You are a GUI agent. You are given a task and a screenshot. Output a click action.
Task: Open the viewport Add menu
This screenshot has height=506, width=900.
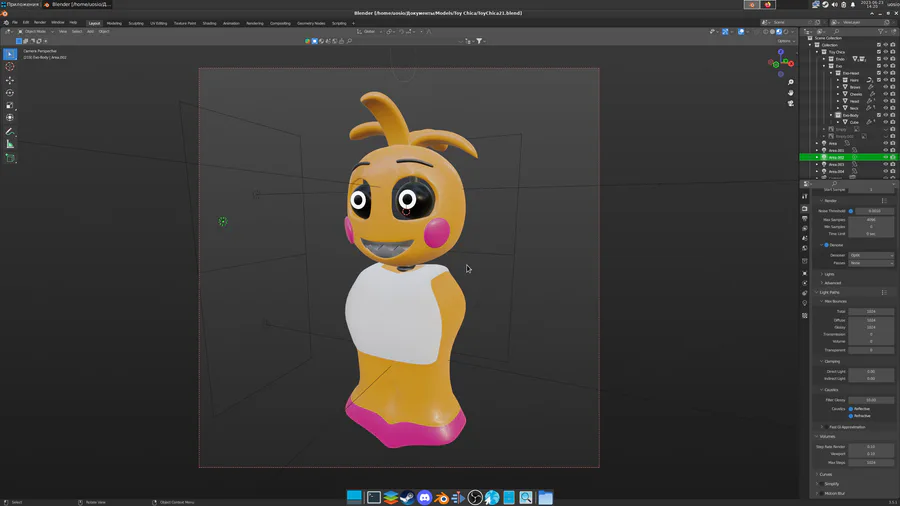[x=90, y=32]
